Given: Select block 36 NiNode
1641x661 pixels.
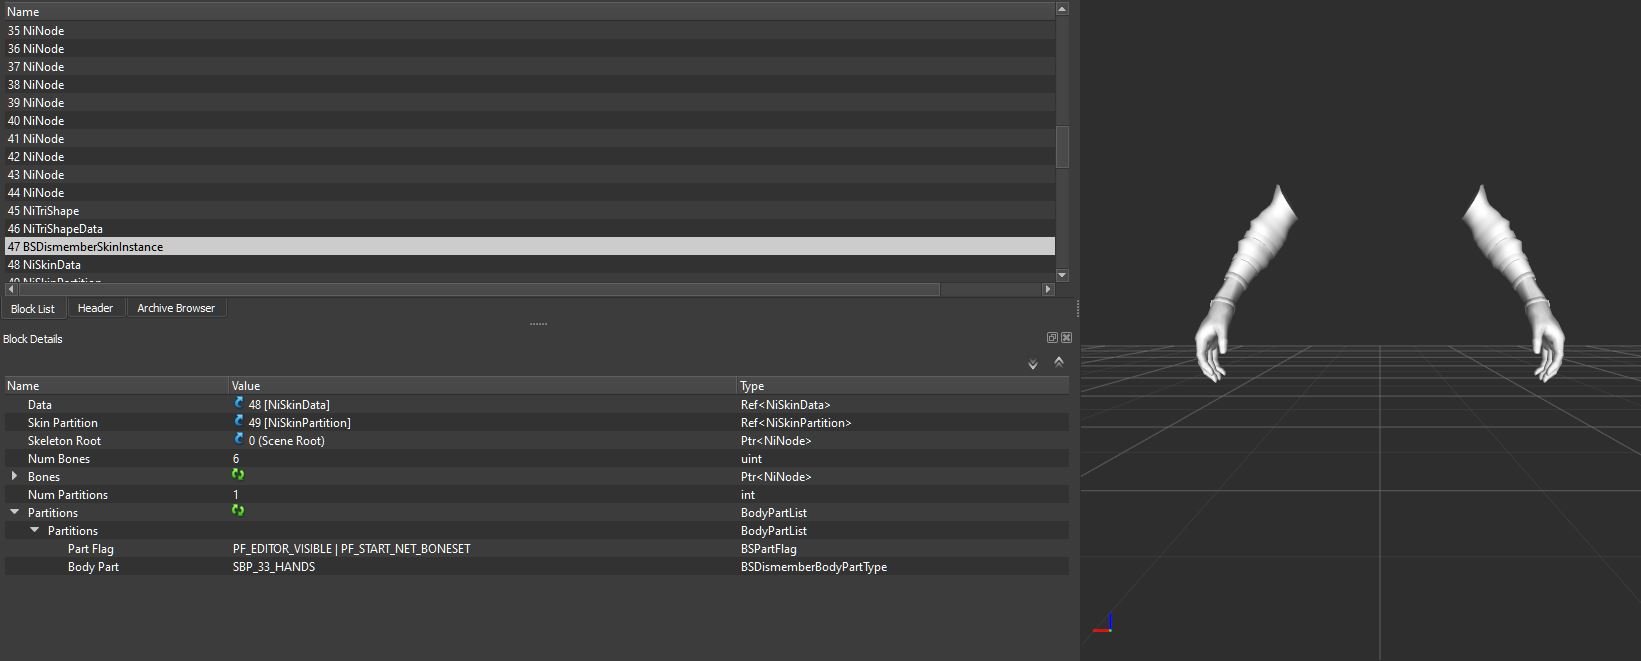Looking at the screenshot, I should tap(529, 48).
